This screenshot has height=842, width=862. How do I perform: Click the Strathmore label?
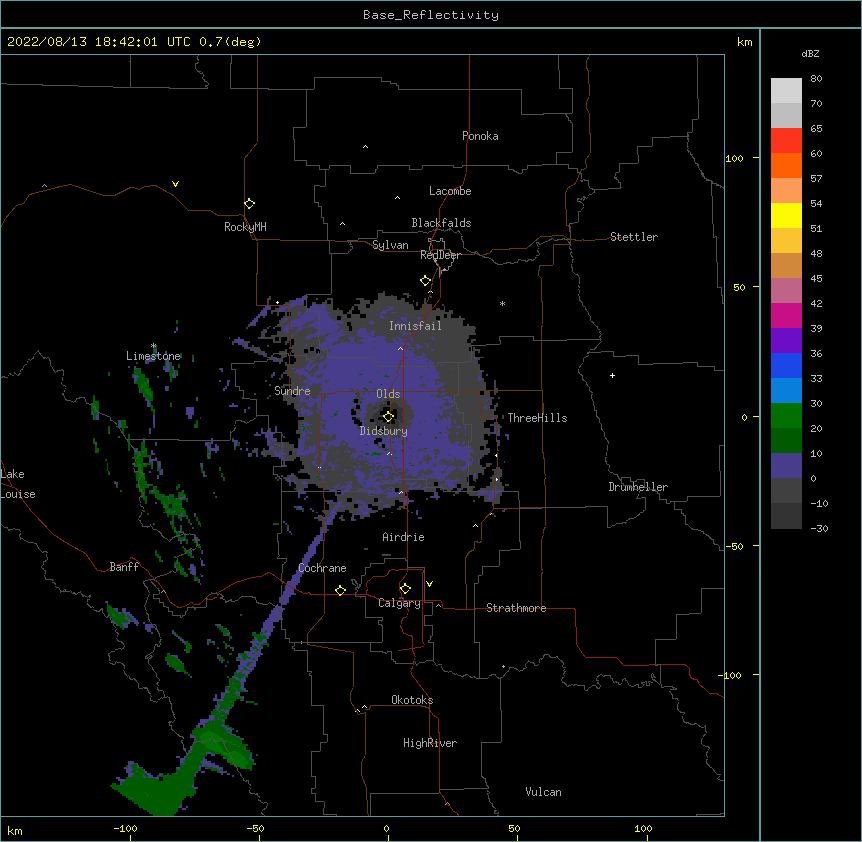tap(516, 608)
